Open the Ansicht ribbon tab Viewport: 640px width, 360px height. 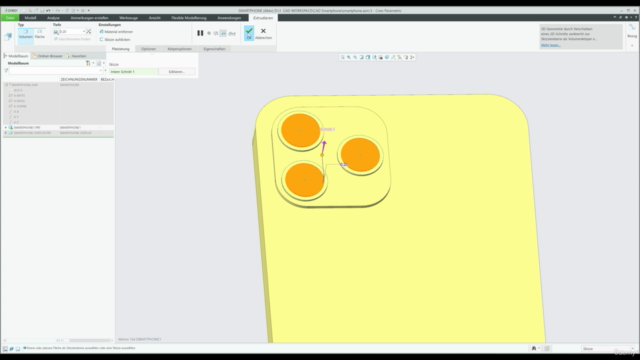[x=154, y=18]
